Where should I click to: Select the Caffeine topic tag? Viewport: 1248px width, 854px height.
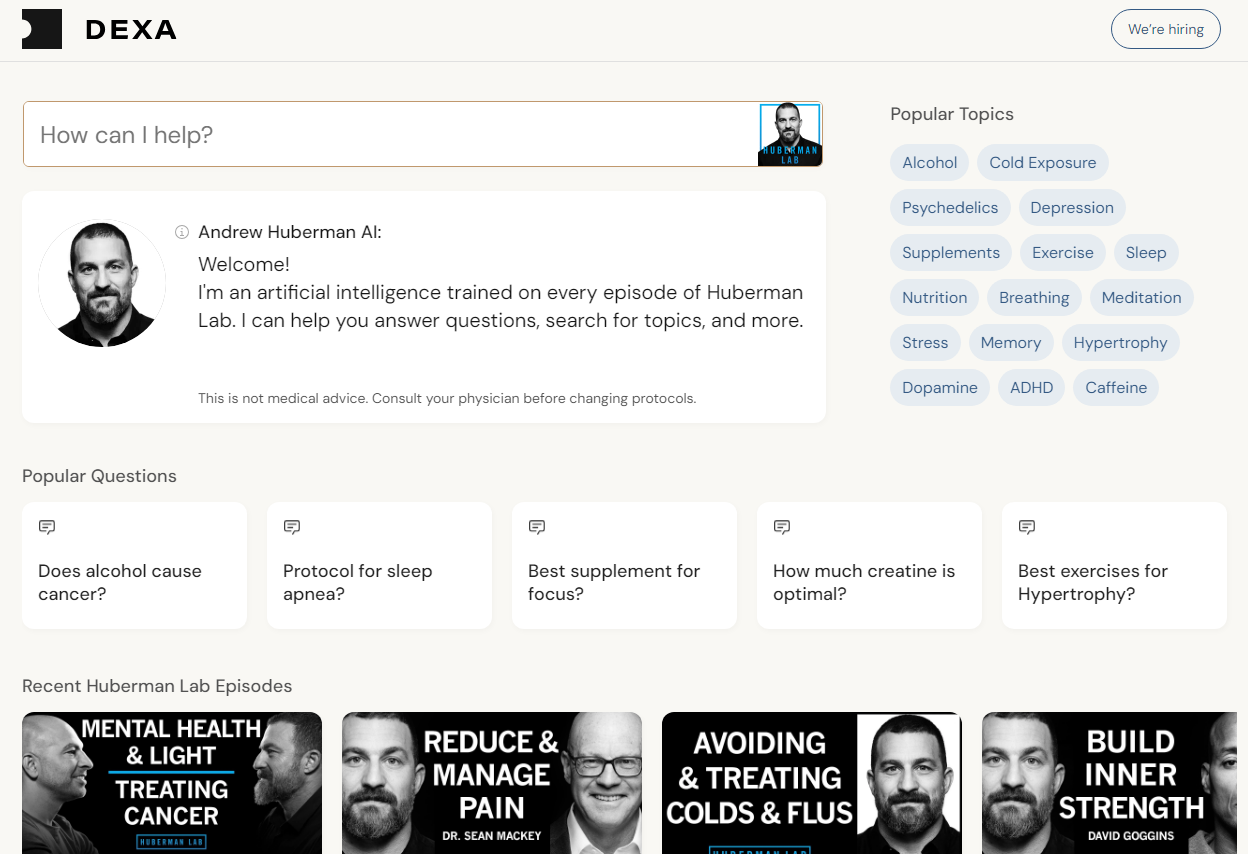[x=1116, y=387]
